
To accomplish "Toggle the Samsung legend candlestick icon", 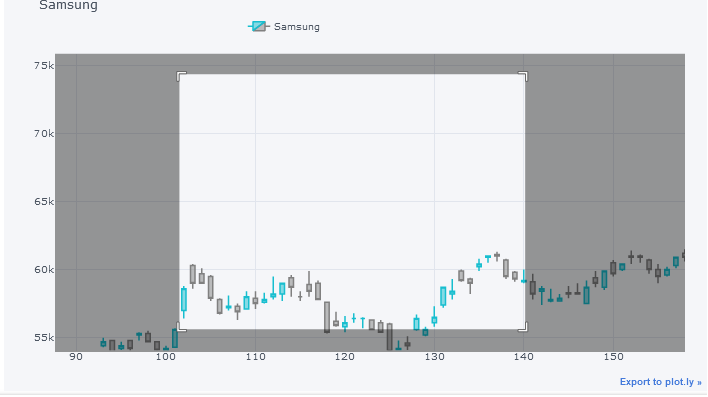I will (259, 26).
